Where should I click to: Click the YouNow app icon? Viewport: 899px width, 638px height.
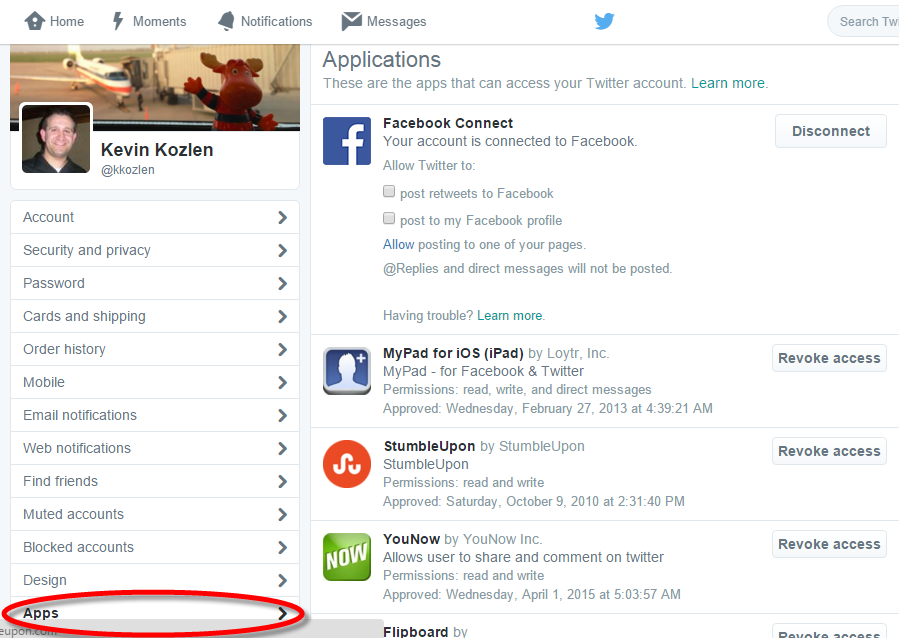(x=347, y=557)
